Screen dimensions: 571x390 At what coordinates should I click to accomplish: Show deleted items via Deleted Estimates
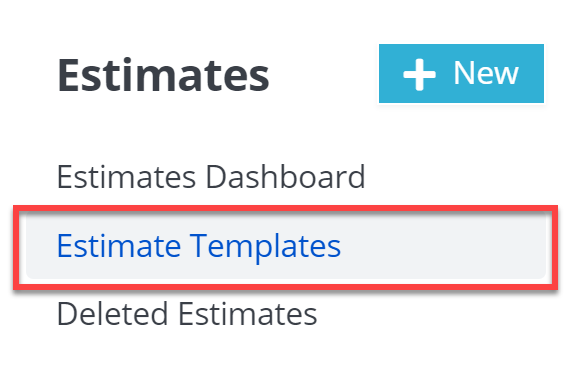click(x=187, y=314)
